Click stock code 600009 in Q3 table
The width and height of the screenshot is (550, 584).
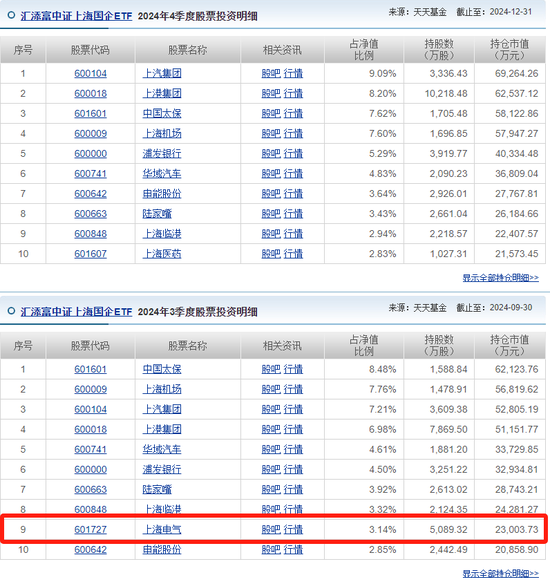(90, 390)
